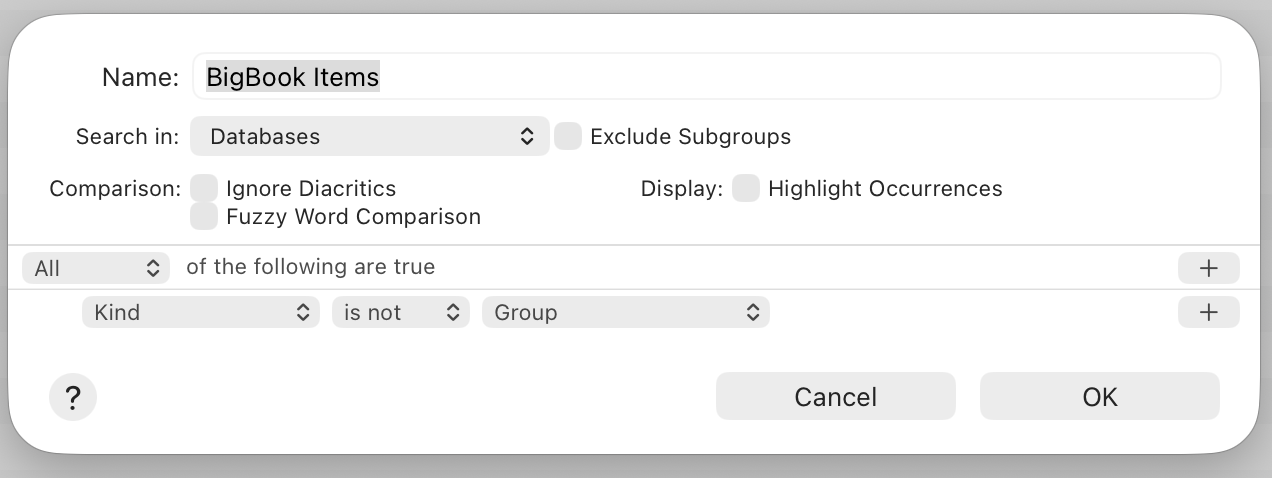Open the Kind attribute dropdown
The width and height of the screenshot is (1272, 478).
(x=201, y=312)
